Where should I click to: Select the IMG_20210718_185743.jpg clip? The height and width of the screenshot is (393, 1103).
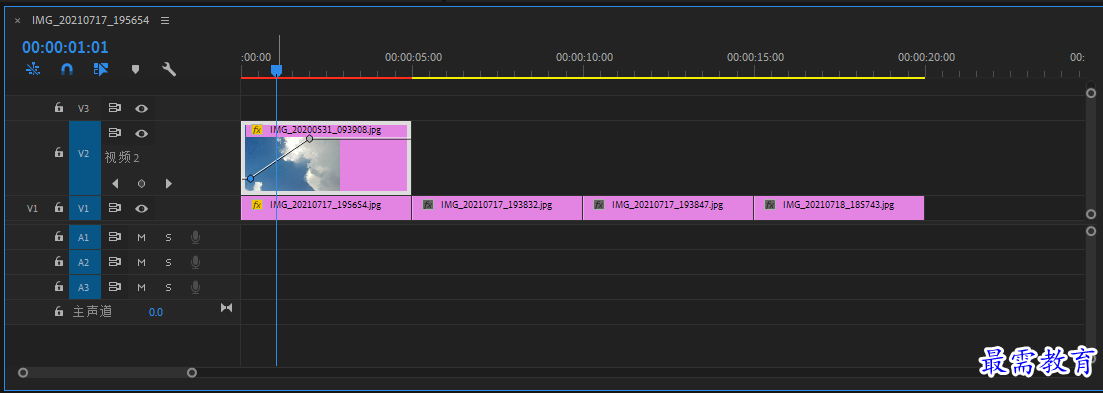[x=839, y=208]
